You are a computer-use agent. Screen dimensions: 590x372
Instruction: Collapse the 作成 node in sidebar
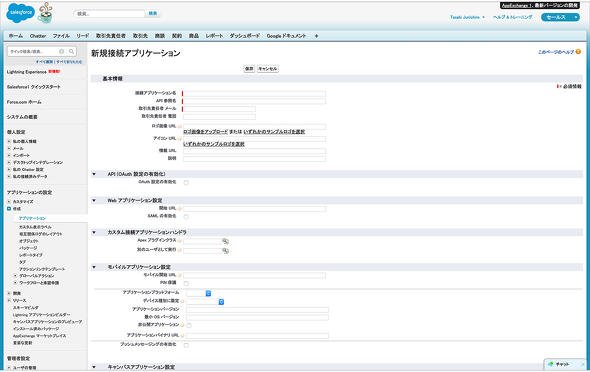tap(9, 208)
